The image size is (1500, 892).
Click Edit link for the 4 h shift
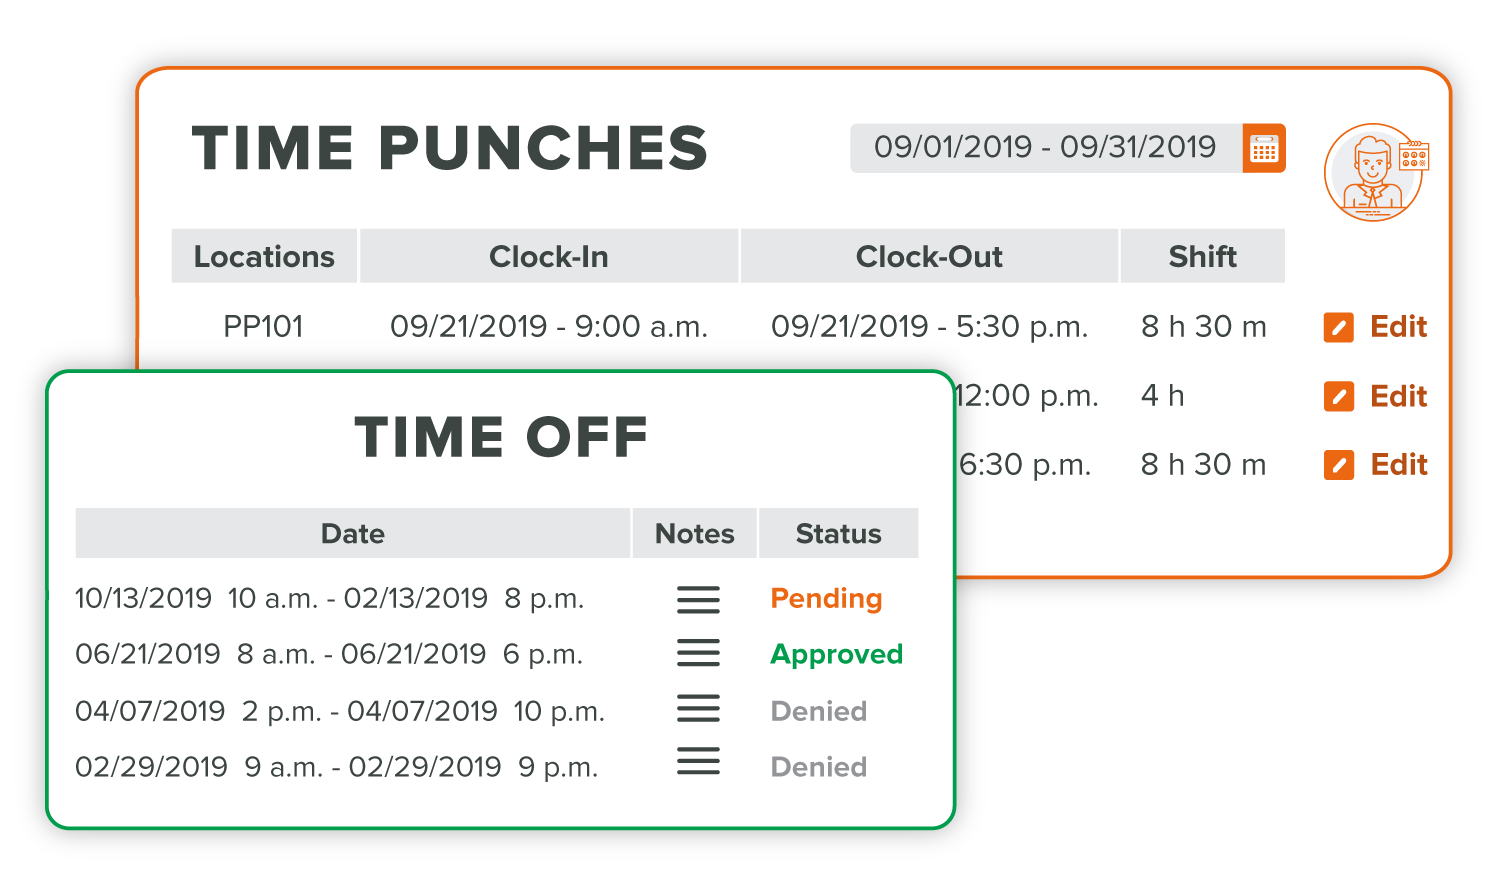pyautogui.click(x=1398, y=396)
